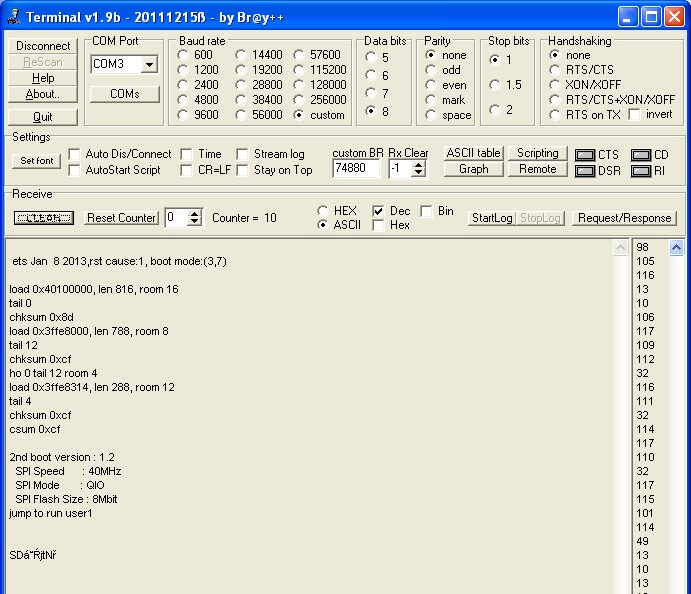This screenshot has width=691, height=594.
Task: Click Reset Counter button
Action: [122, 218]
